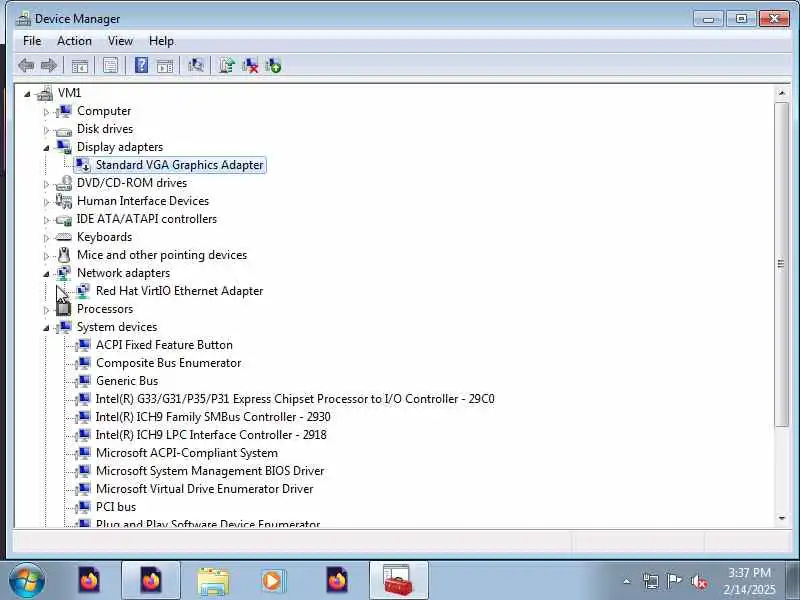
Task: Expand the Computer category
Action: coord(46,111)
